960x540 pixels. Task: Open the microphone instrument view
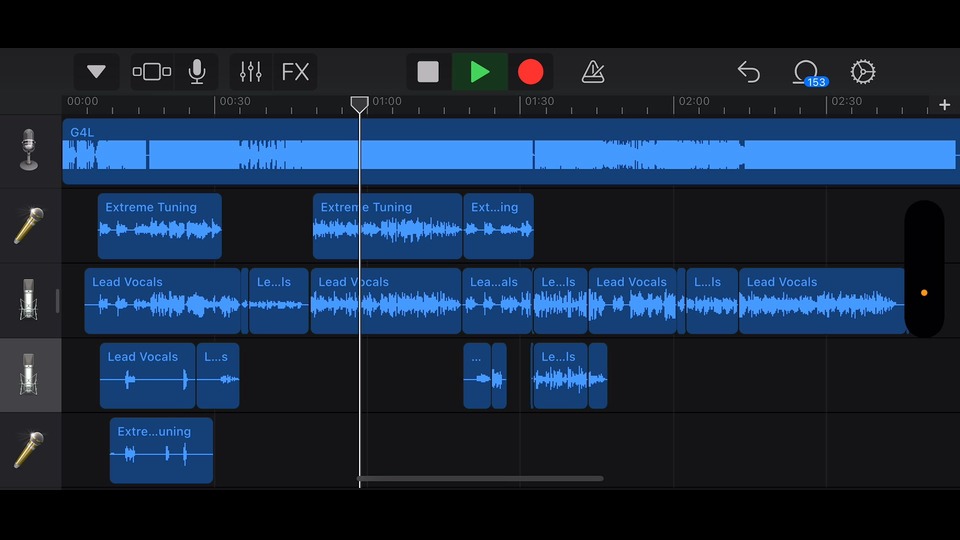(197, 72)
